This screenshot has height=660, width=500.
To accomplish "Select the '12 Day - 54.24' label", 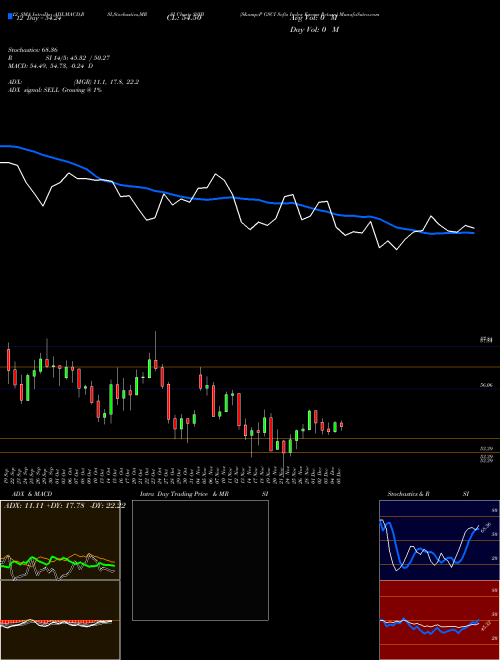I will coord(38,19).
